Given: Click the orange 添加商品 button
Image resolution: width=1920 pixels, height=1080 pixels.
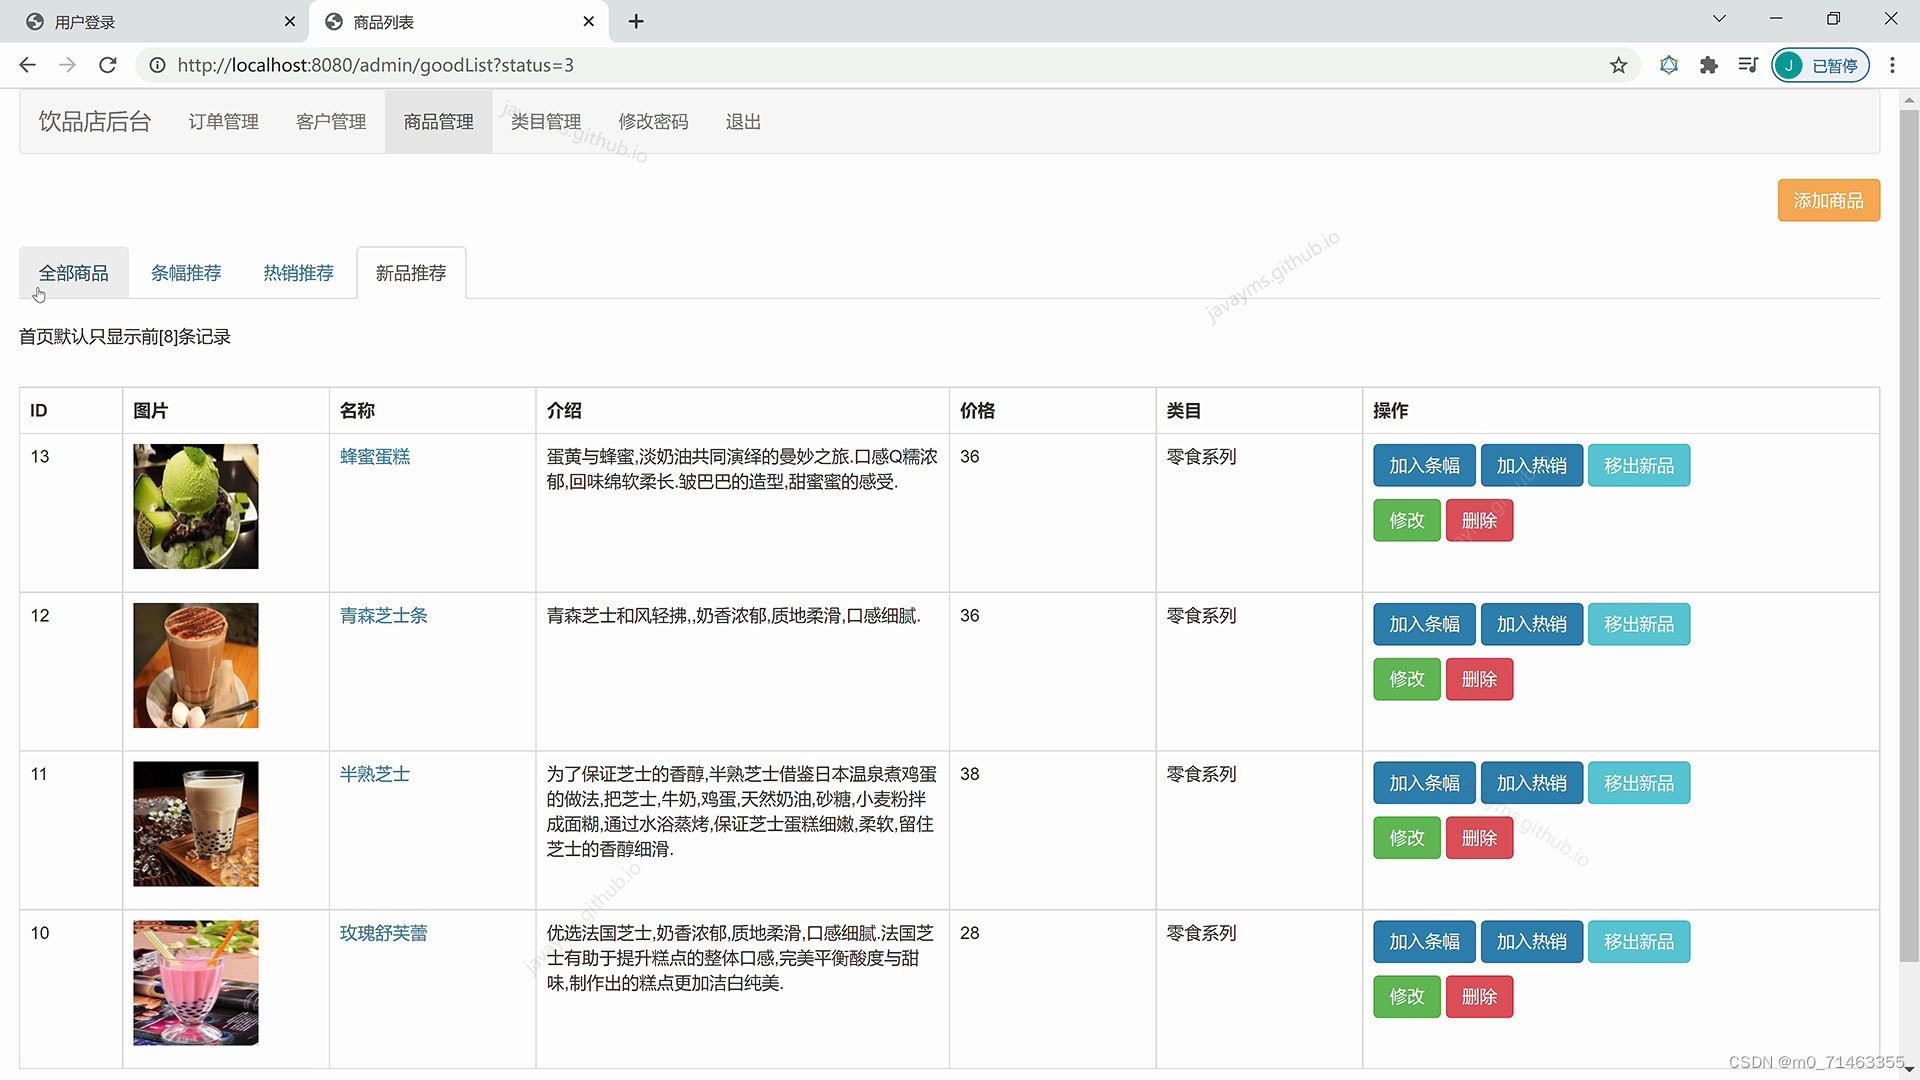Looking at the screenshot, I should tap(1828, 200).
